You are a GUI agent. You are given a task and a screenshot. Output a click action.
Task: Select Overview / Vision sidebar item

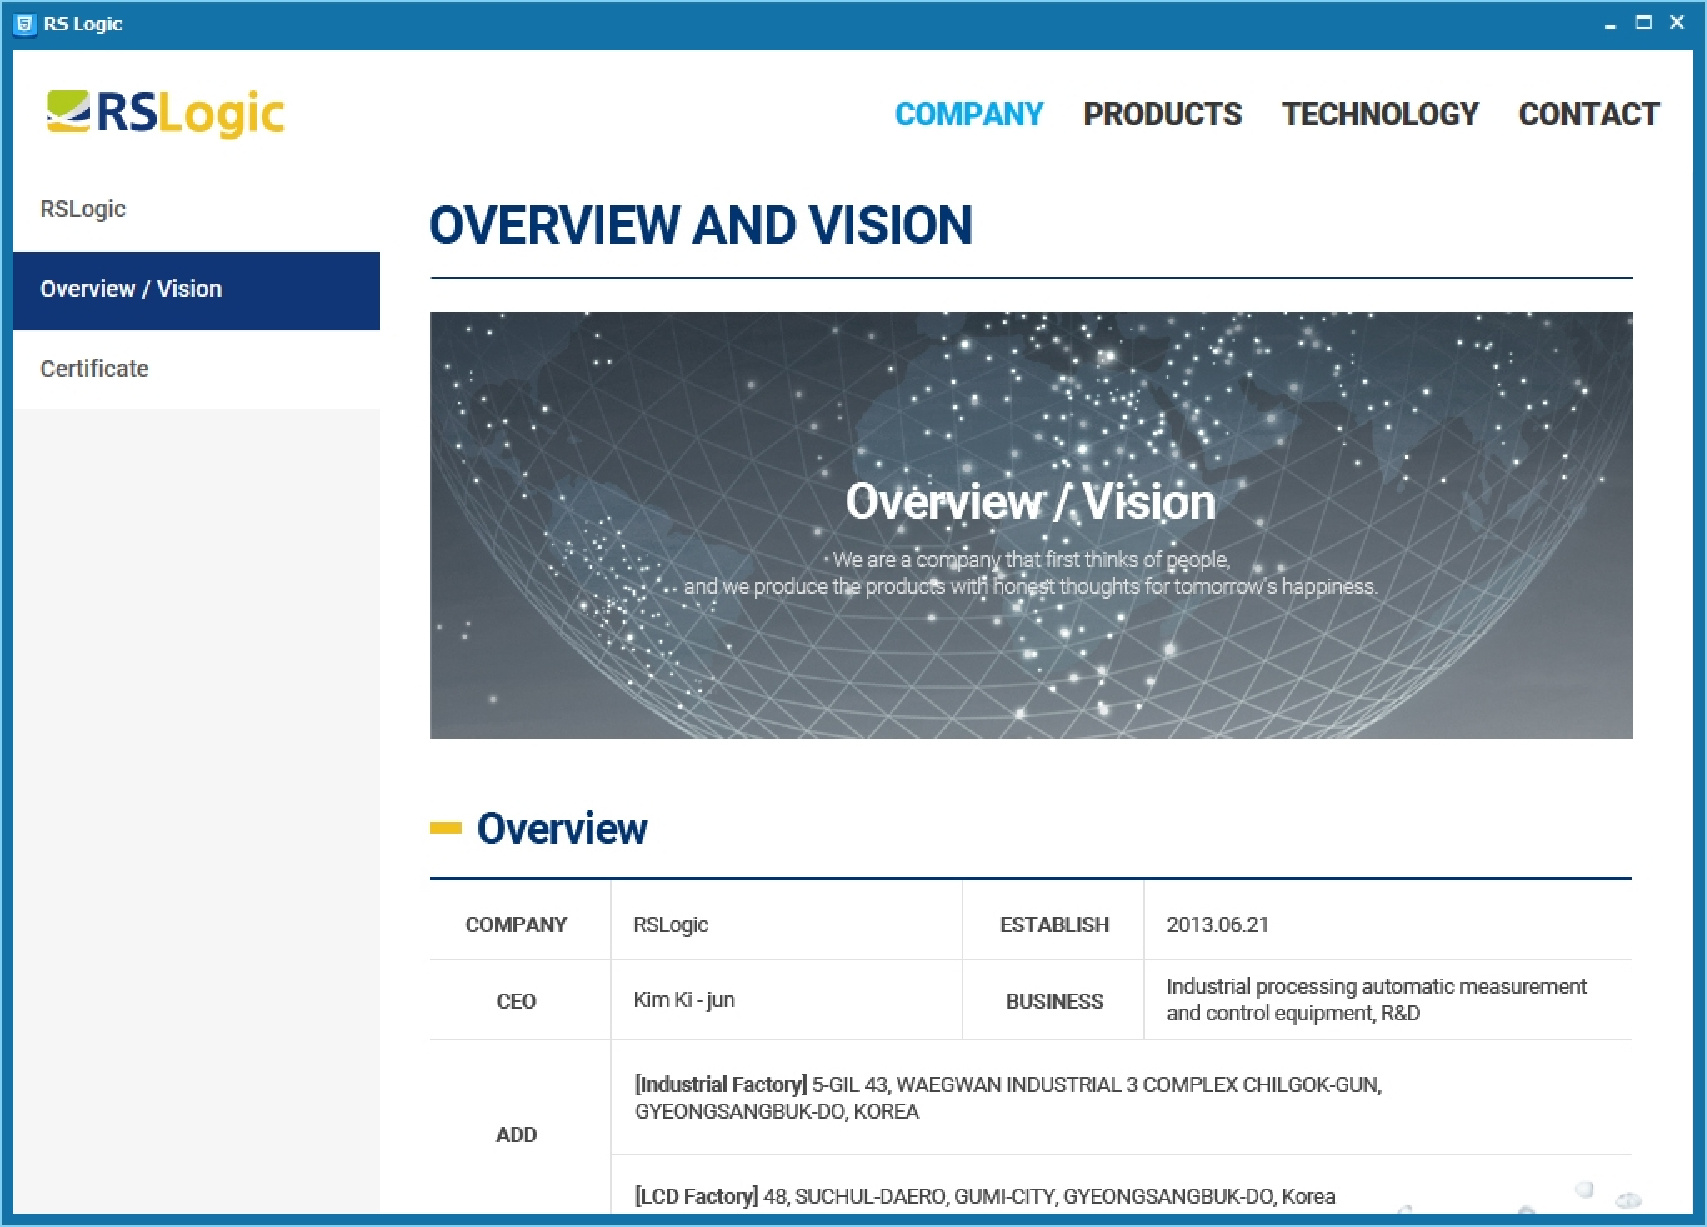tap(131, 289)
